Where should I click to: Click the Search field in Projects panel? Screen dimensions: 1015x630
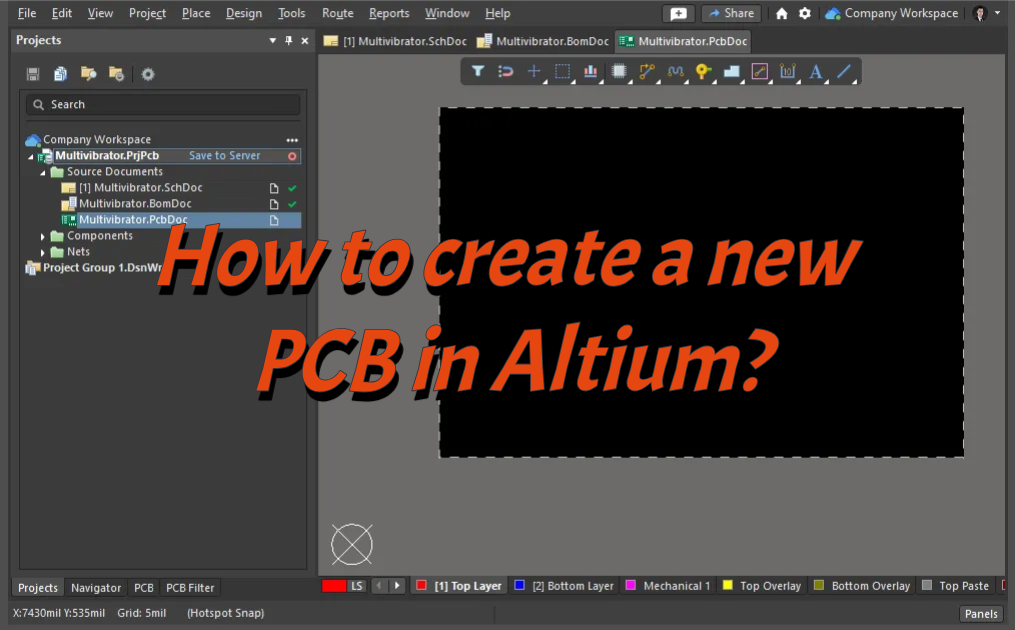click(x=163, y=105)
